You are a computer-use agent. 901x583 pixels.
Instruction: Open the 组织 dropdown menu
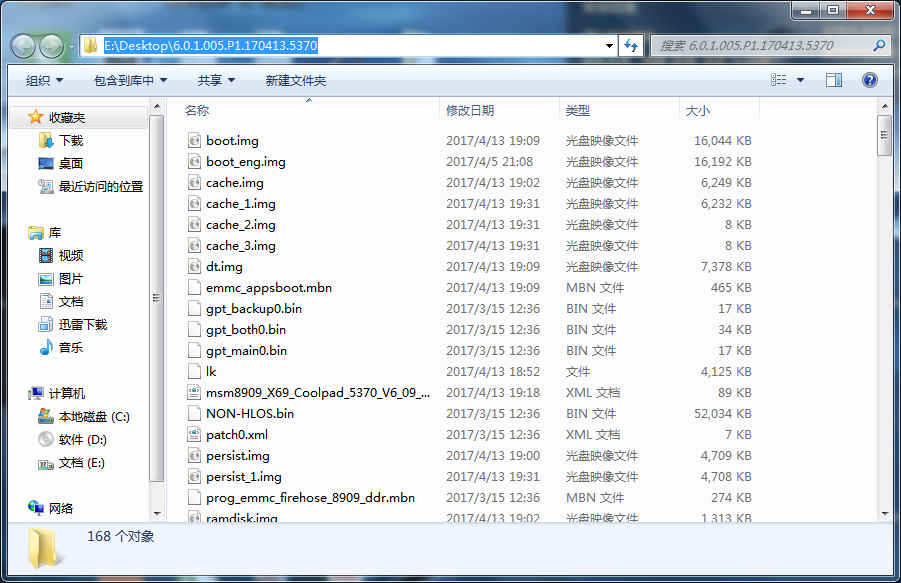[x=44, y=80]
